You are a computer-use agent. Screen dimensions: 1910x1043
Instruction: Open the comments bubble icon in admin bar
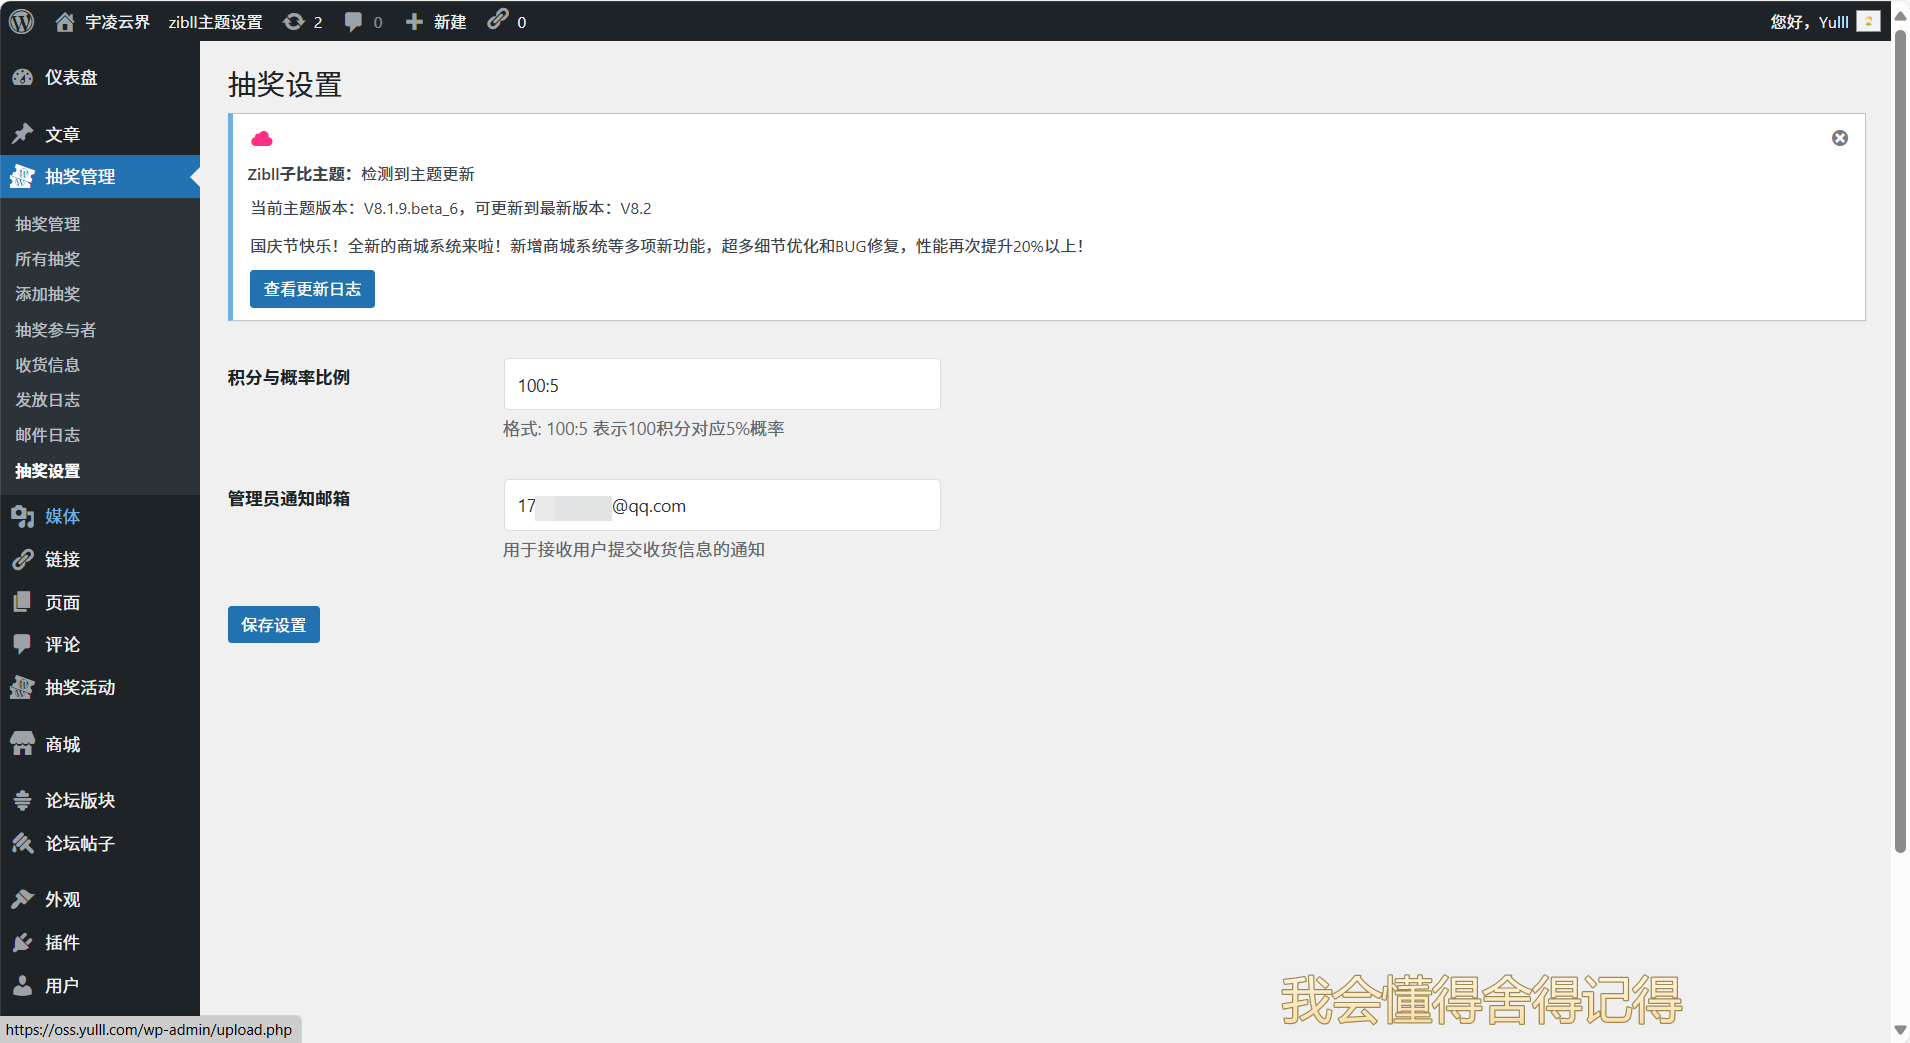[x=353, y=21]
